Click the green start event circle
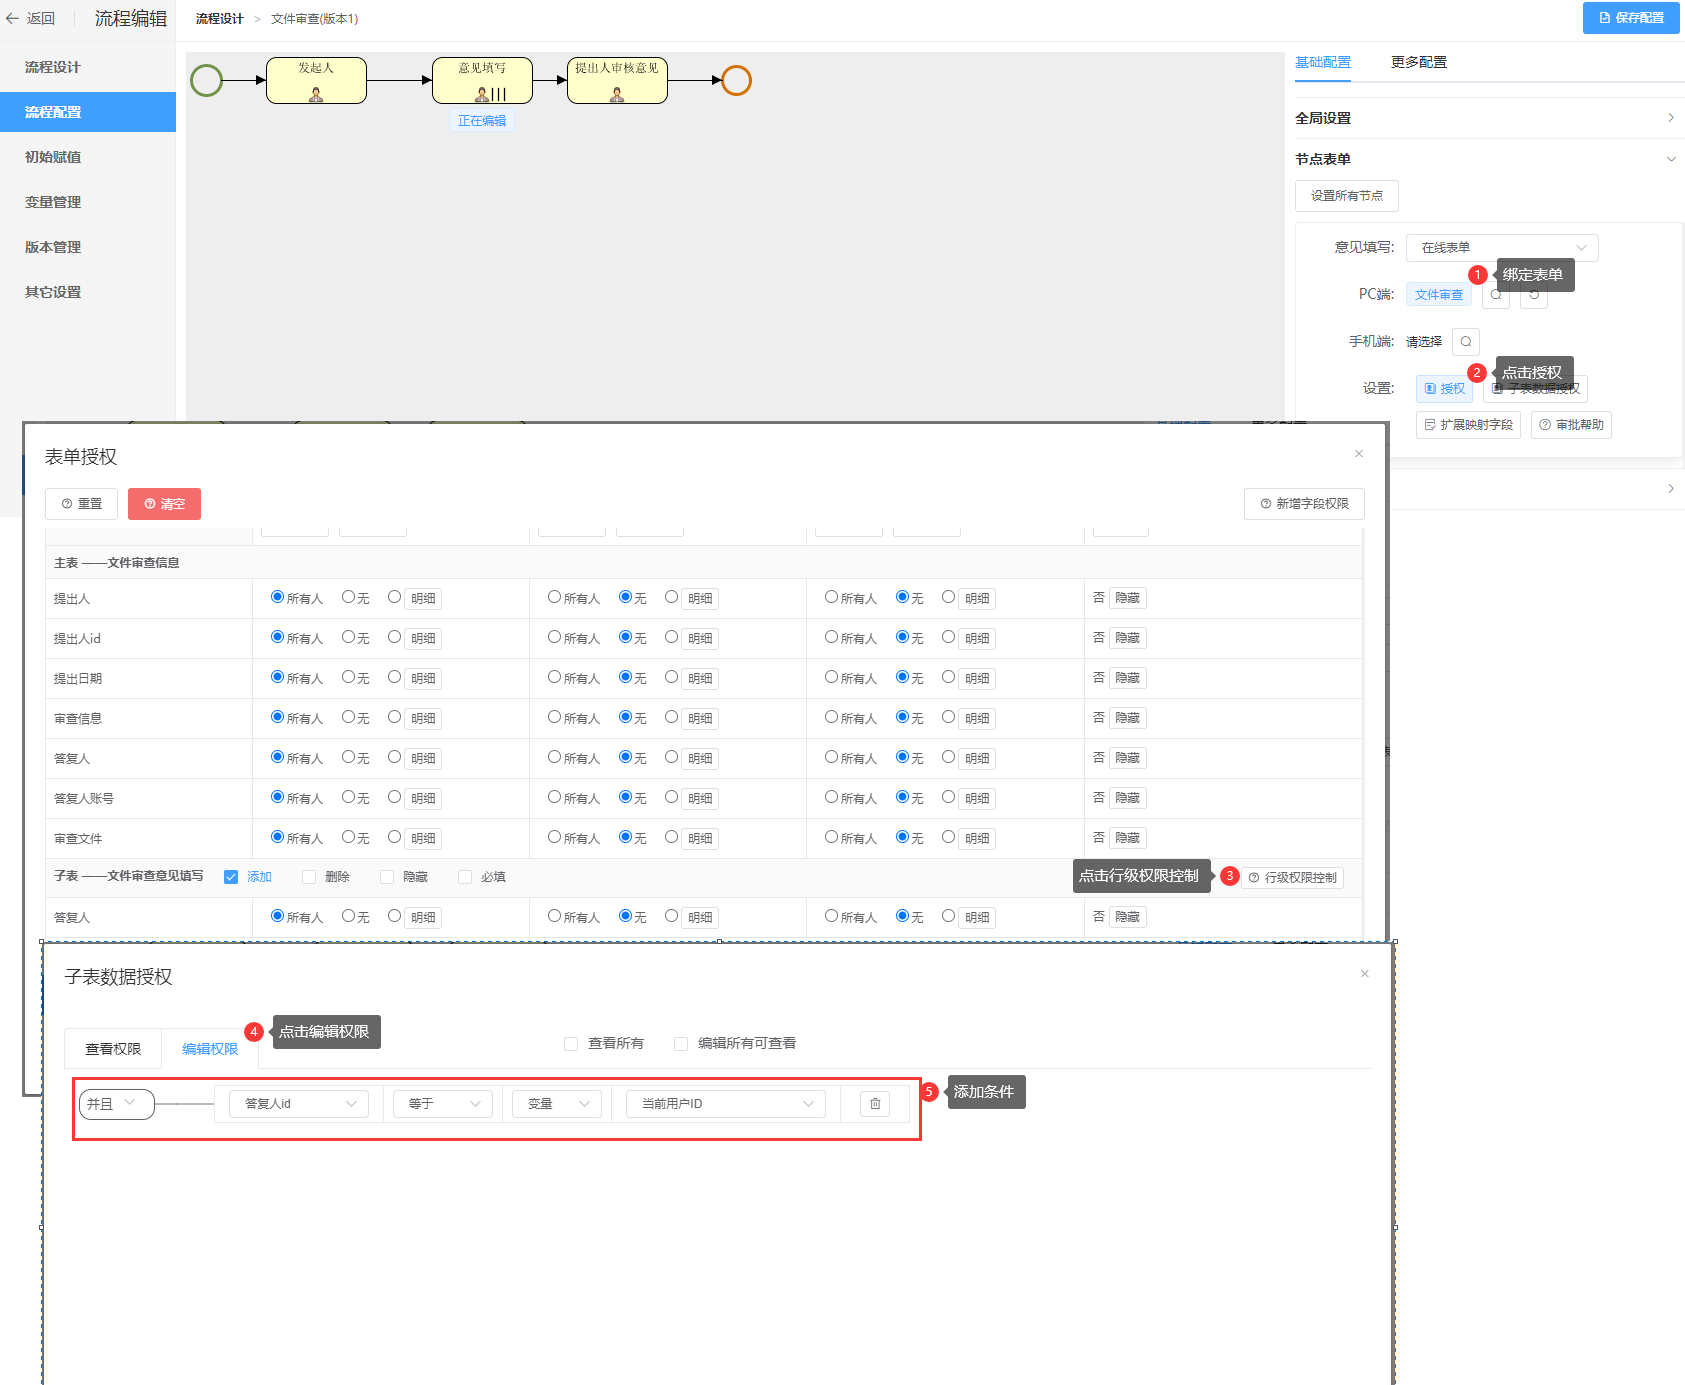 tap(206, 80)
